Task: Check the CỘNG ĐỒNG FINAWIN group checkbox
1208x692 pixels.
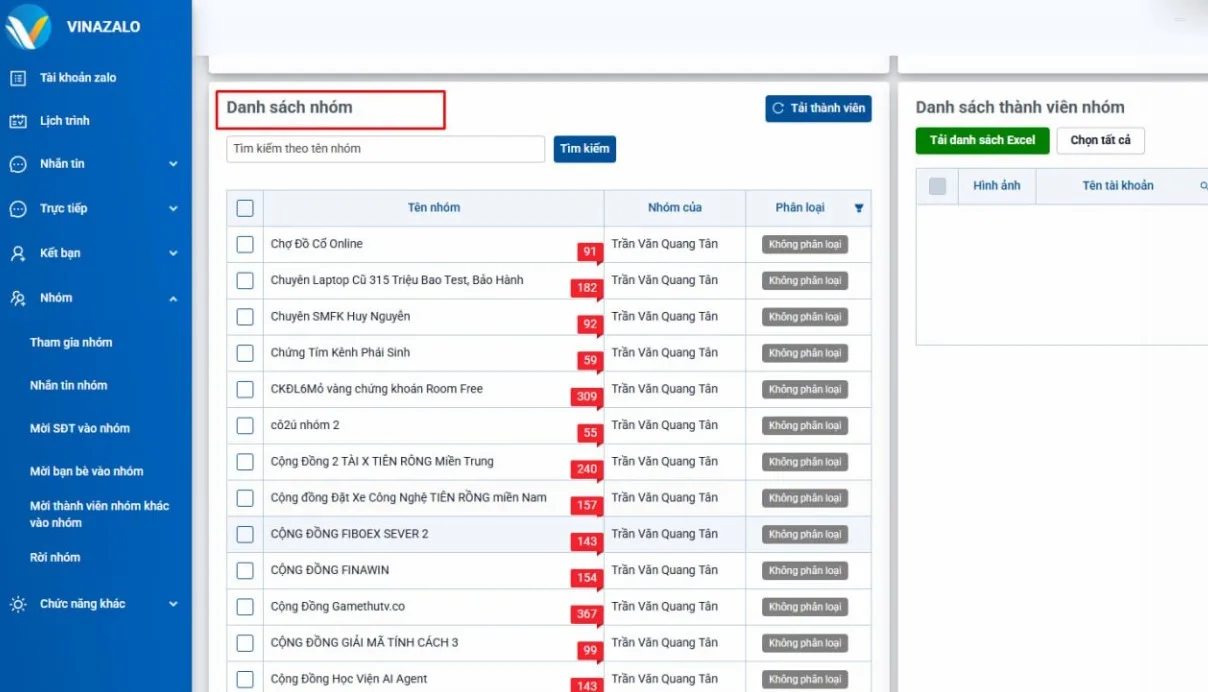Action: (245, 570)
